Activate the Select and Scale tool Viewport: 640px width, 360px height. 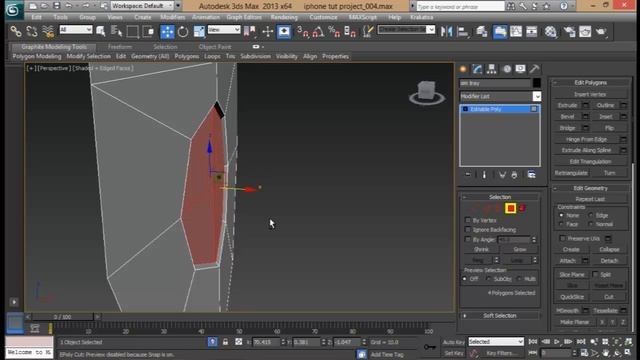199,31
